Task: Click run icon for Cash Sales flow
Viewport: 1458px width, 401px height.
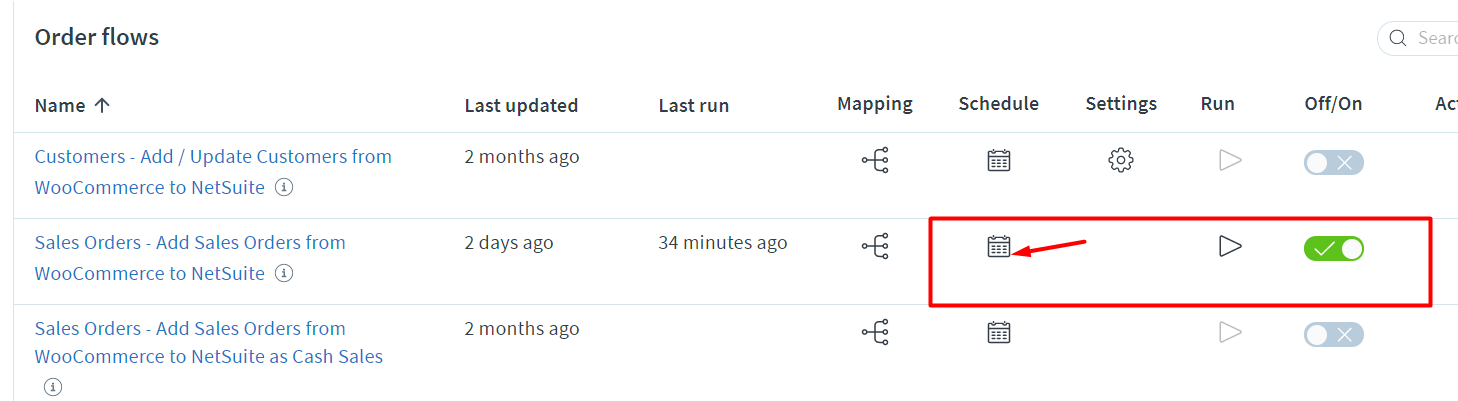Action: click(x=1230, y=332)
